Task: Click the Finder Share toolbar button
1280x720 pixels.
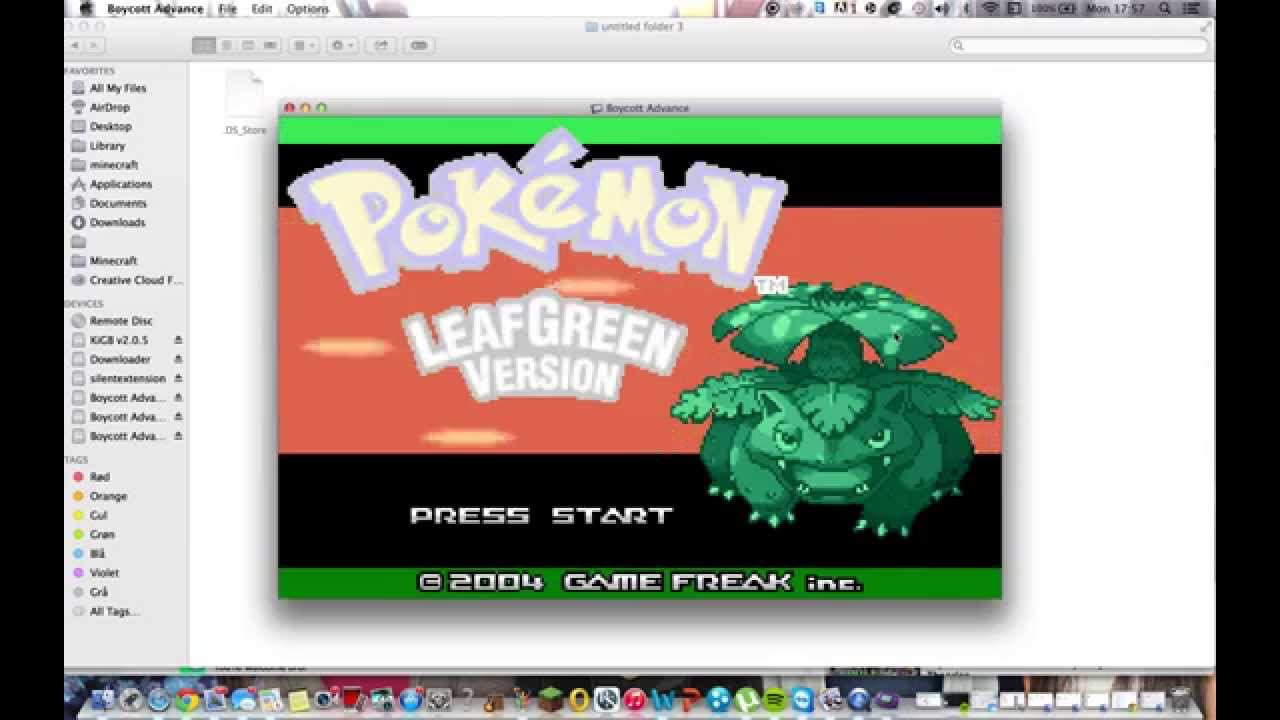Action: [x=380, y=45]
